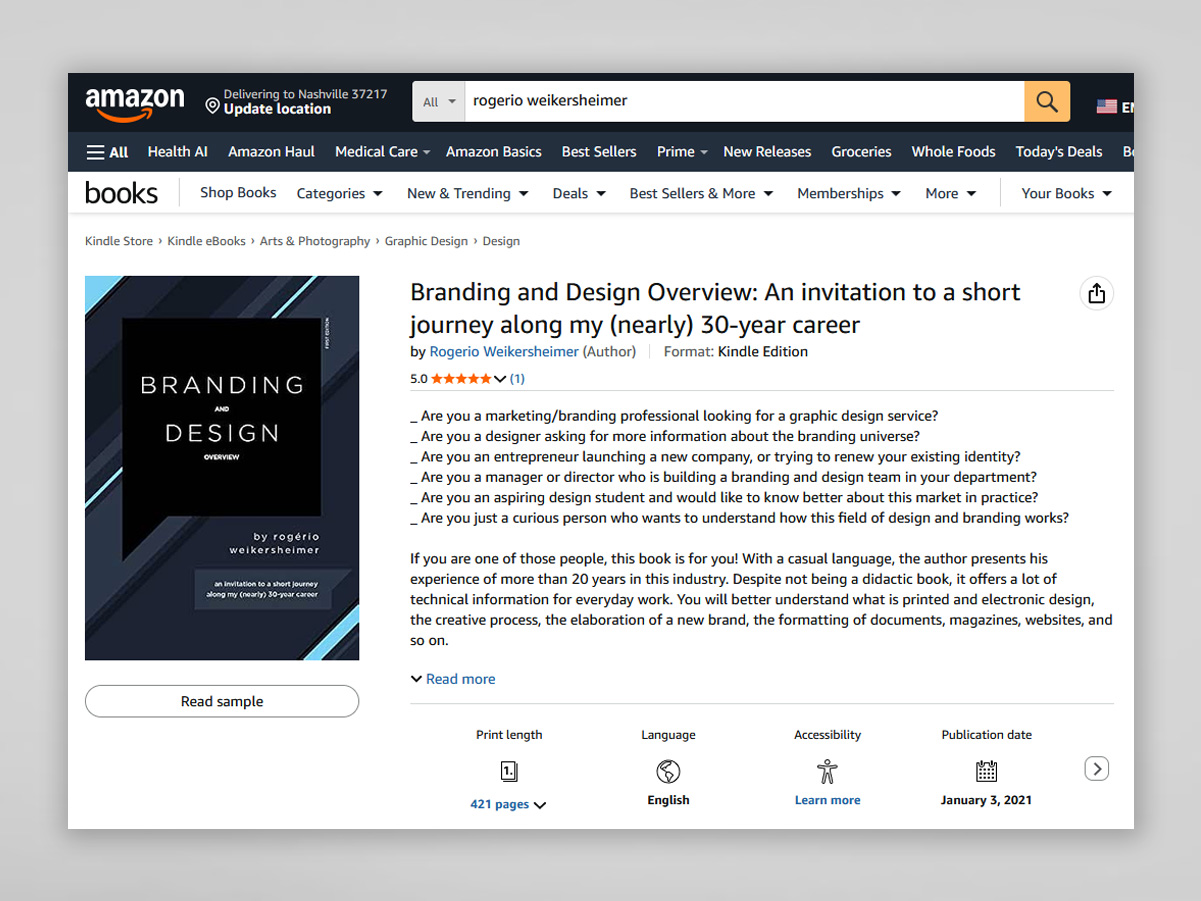Click Kindle Store breadcrumb
The height and width of the screenshot is (901, 1201).
119,241
